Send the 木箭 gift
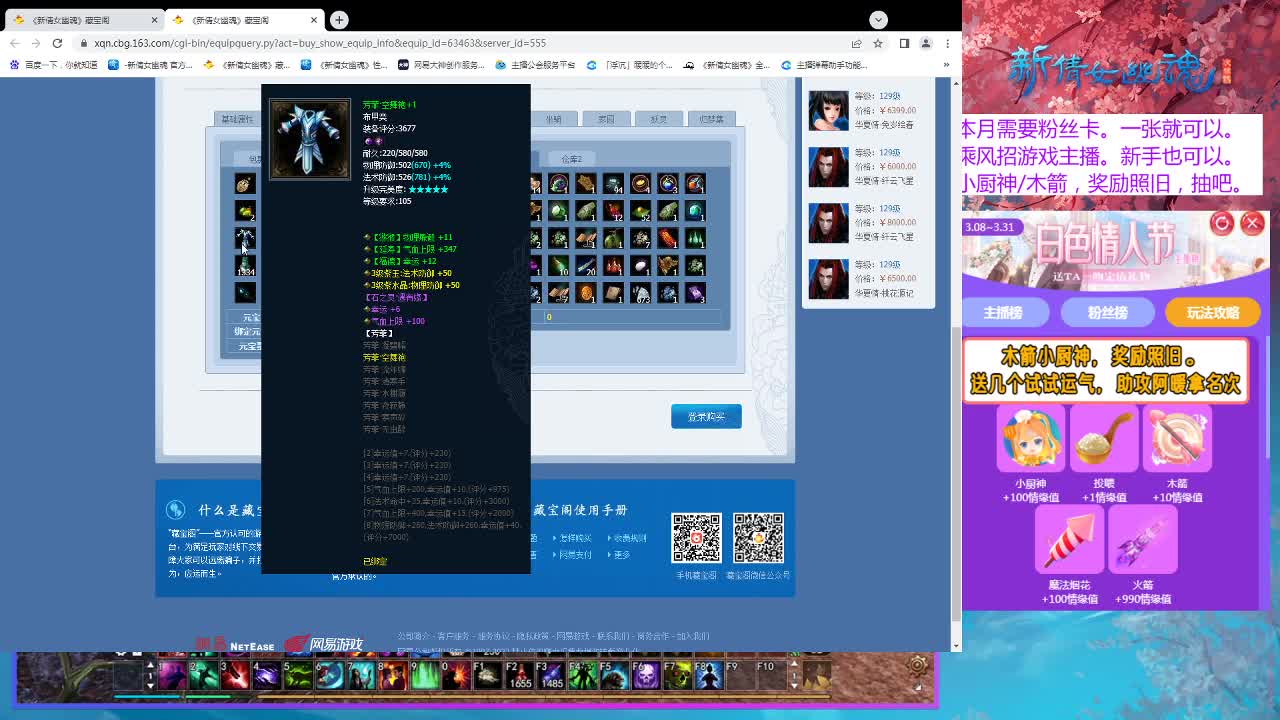This screenshot has height=720, width=1280. click(x=1177, y=439)
